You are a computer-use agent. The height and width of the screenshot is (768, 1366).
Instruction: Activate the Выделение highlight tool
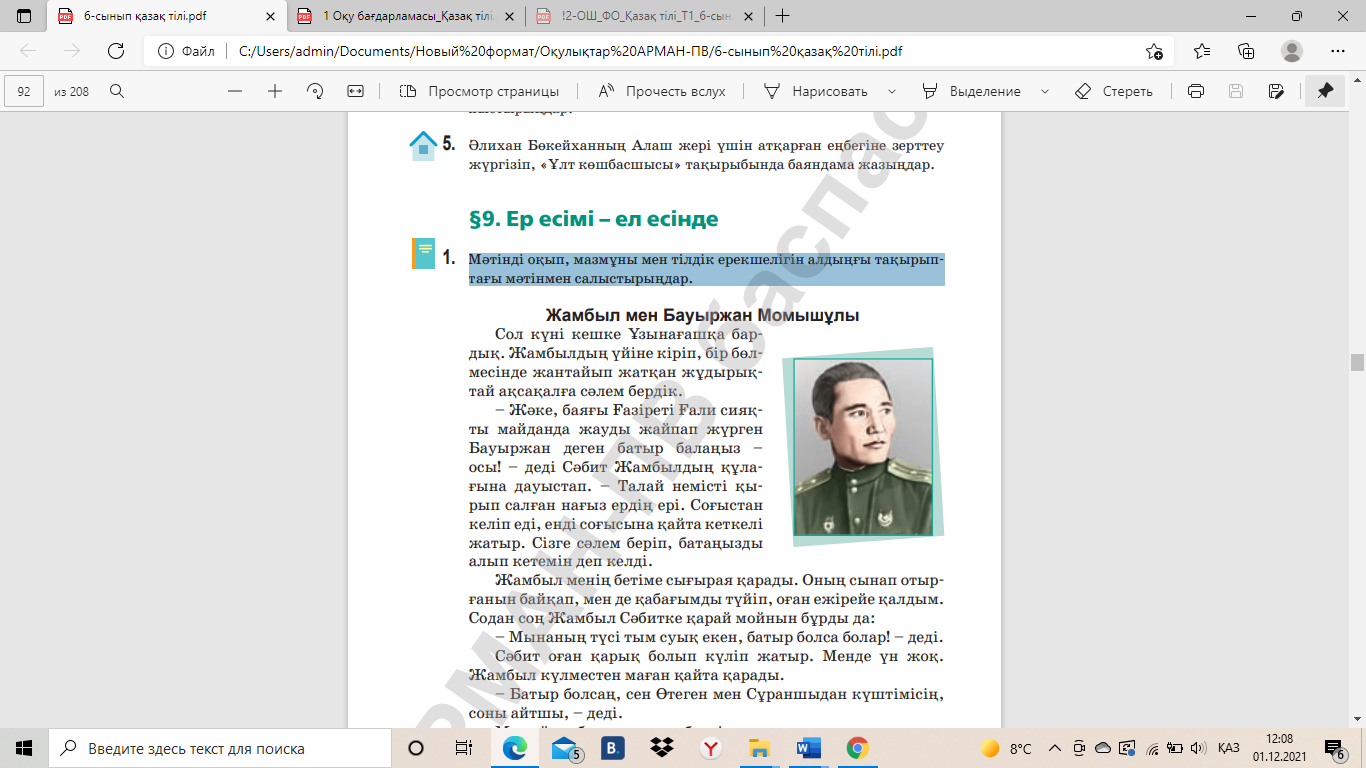click(972, 91)
